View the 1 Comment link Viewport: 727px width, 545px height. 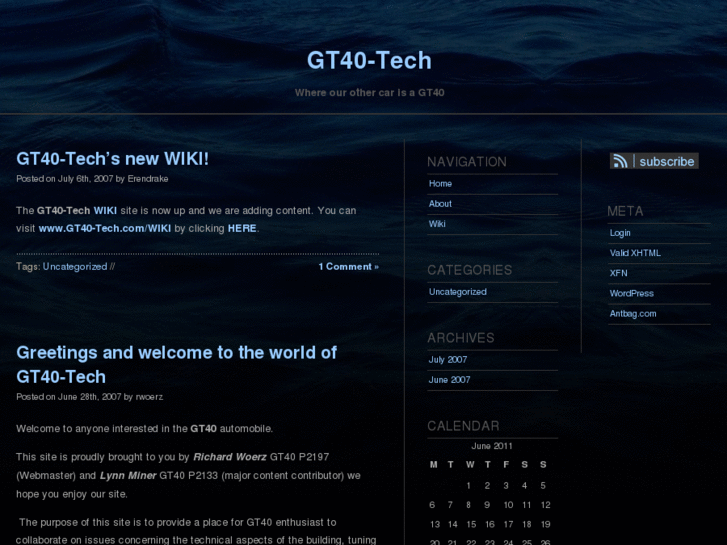[x=348, y=267]
